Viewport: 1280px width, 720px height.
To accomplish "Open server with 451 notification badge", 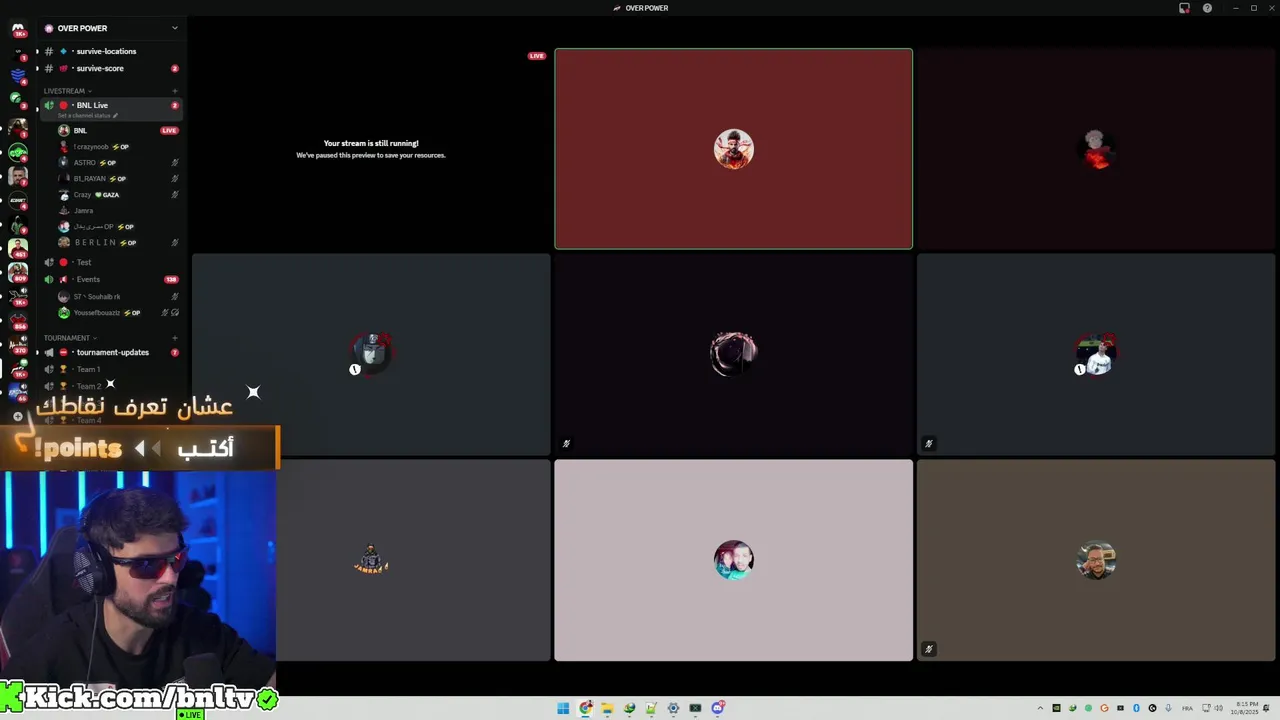I will pyautogui.click(x=18, y=247).
